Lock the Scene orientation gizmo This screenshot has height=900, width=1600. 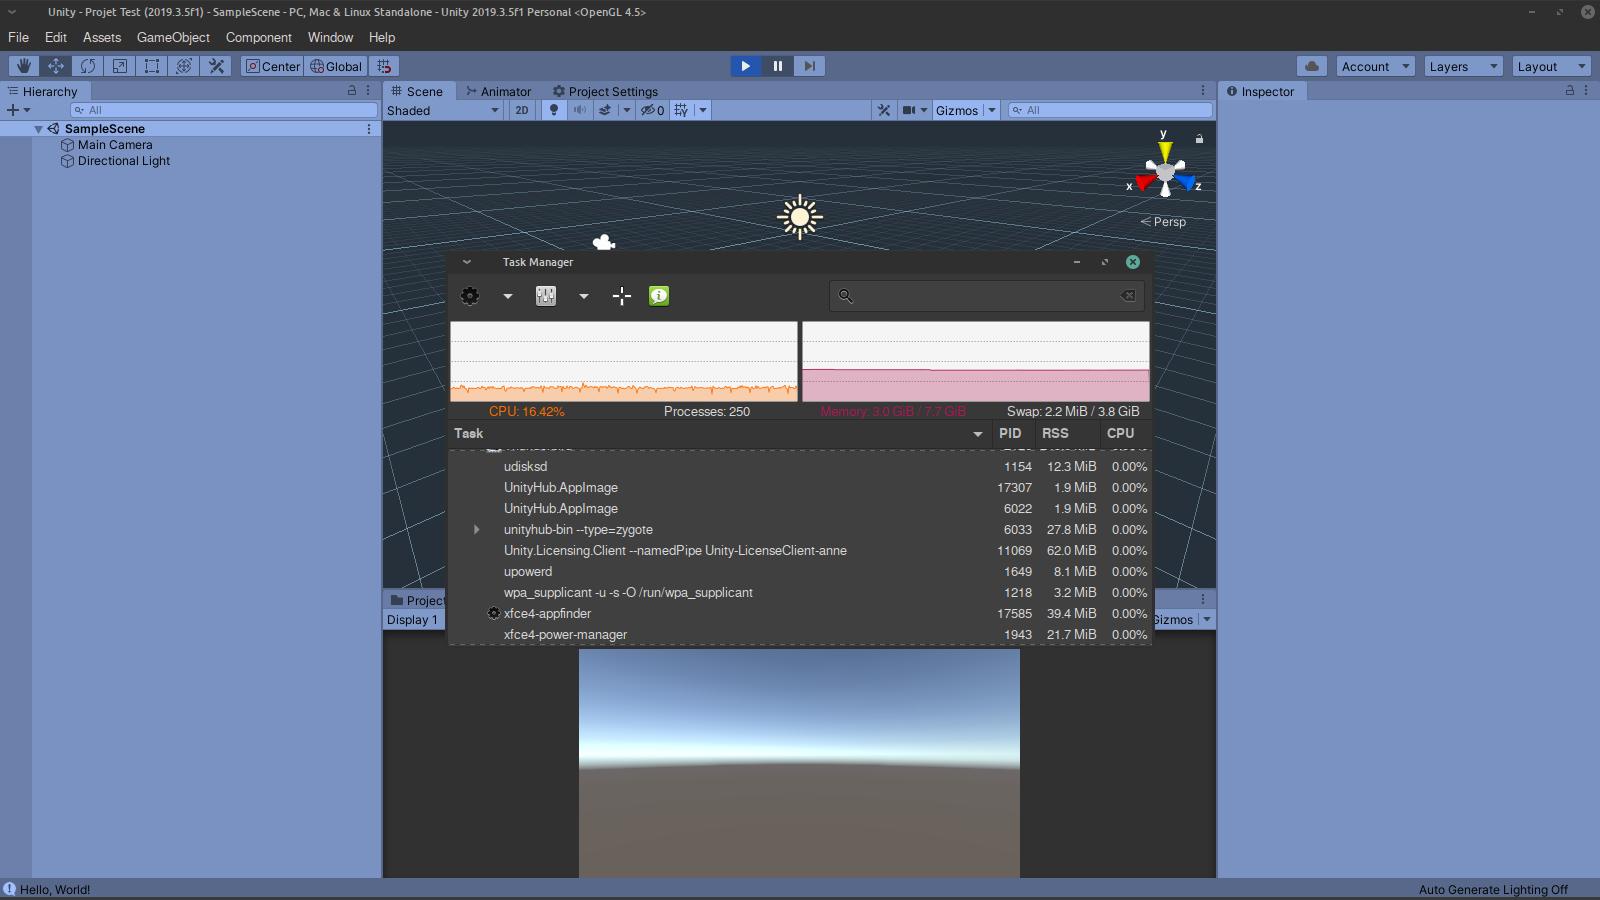(x=1199, y=138)
